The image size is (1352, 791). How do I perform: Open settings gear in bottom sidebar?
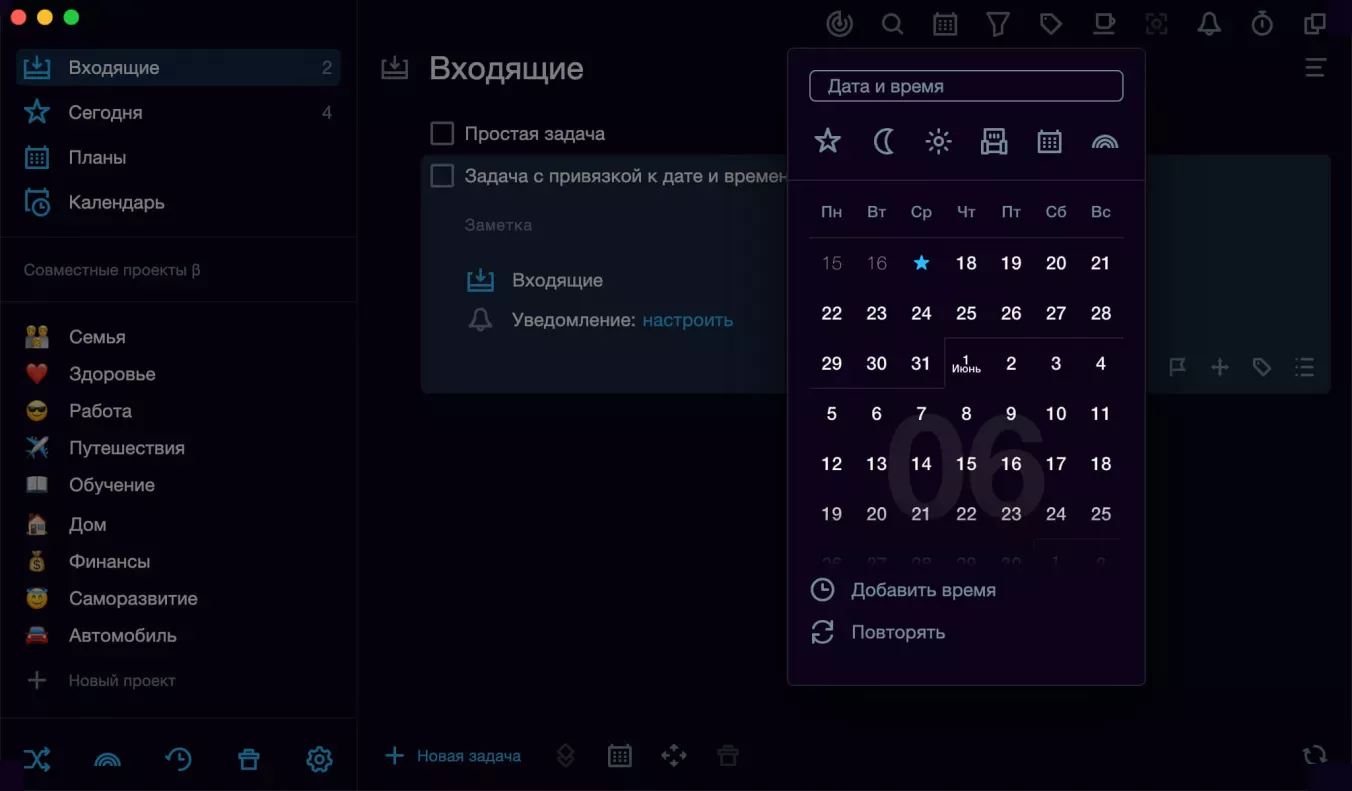(x=319, y=760)
